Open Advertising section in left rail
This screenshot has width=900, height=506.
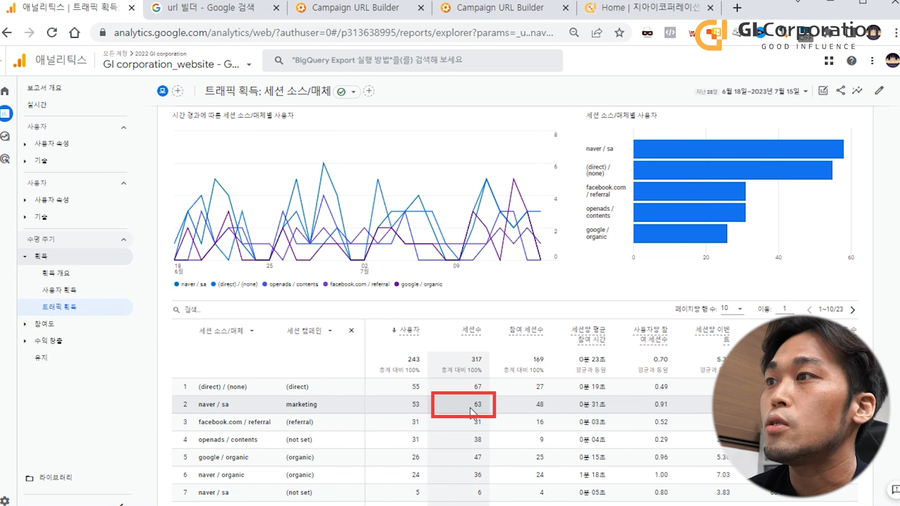5,158
